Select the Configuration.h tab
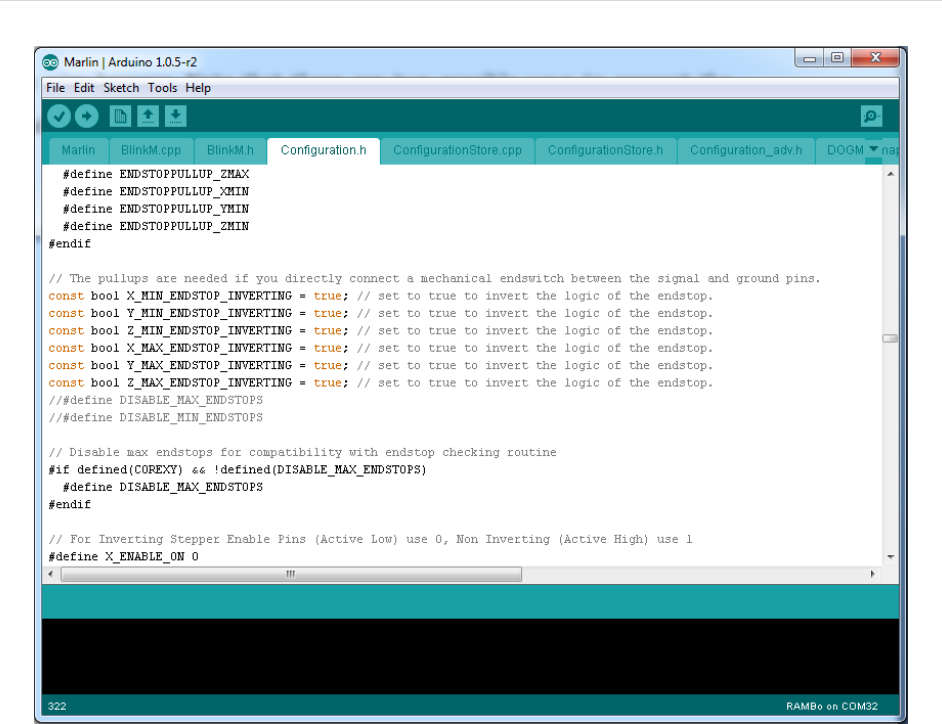The width and height of the screenshot is (942, 724). (x=323, y=150)
